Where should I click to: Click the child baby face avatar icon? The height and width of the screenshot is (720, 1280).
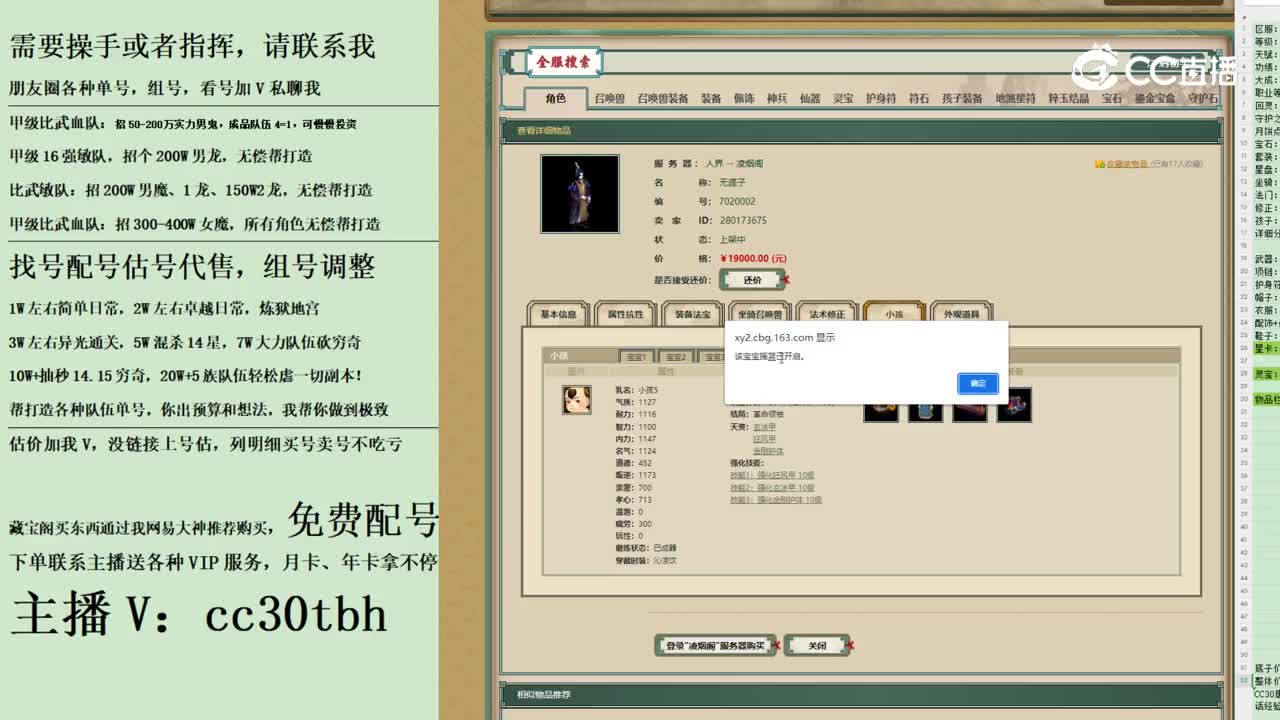click(x=576, y=400)
